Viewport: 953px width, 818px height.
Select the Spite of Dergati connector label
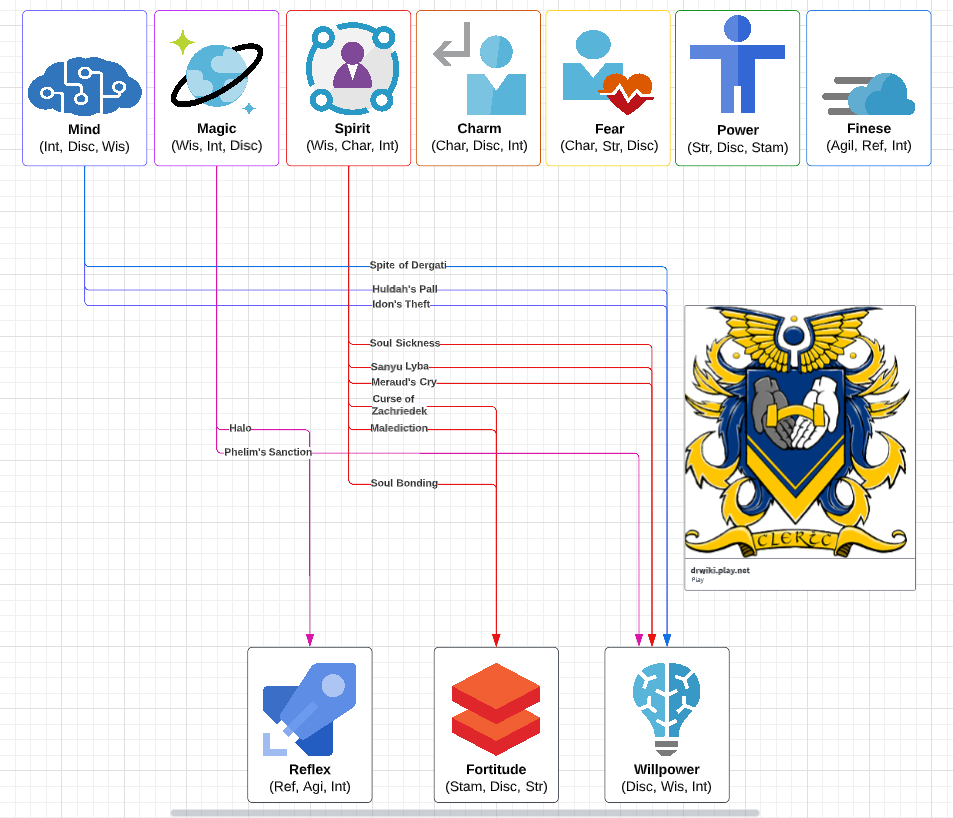coord(407,265)
